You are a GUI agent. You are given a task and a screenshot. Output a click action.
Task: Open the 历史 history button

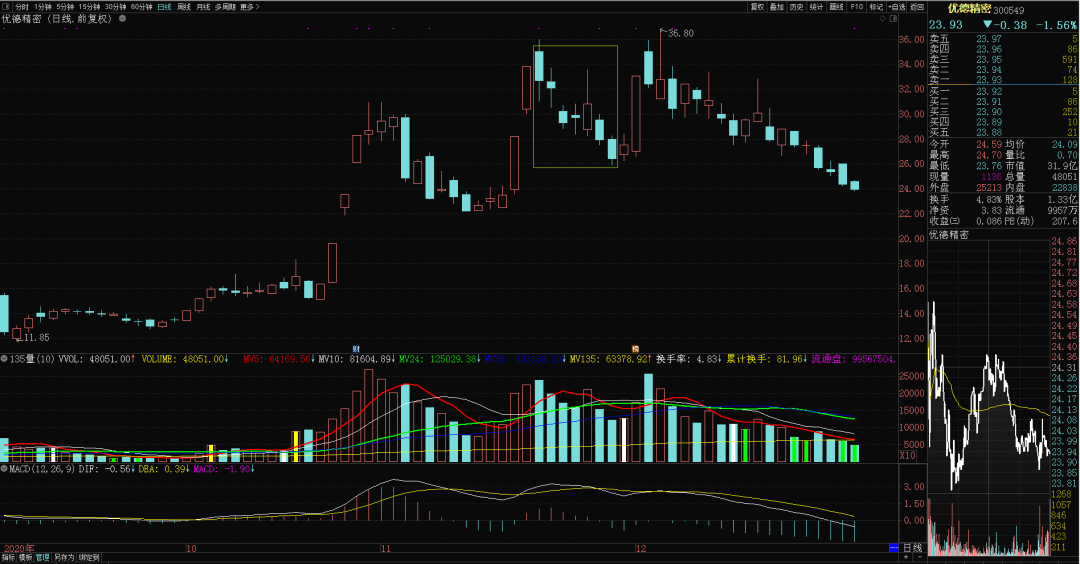click(797, 7)
